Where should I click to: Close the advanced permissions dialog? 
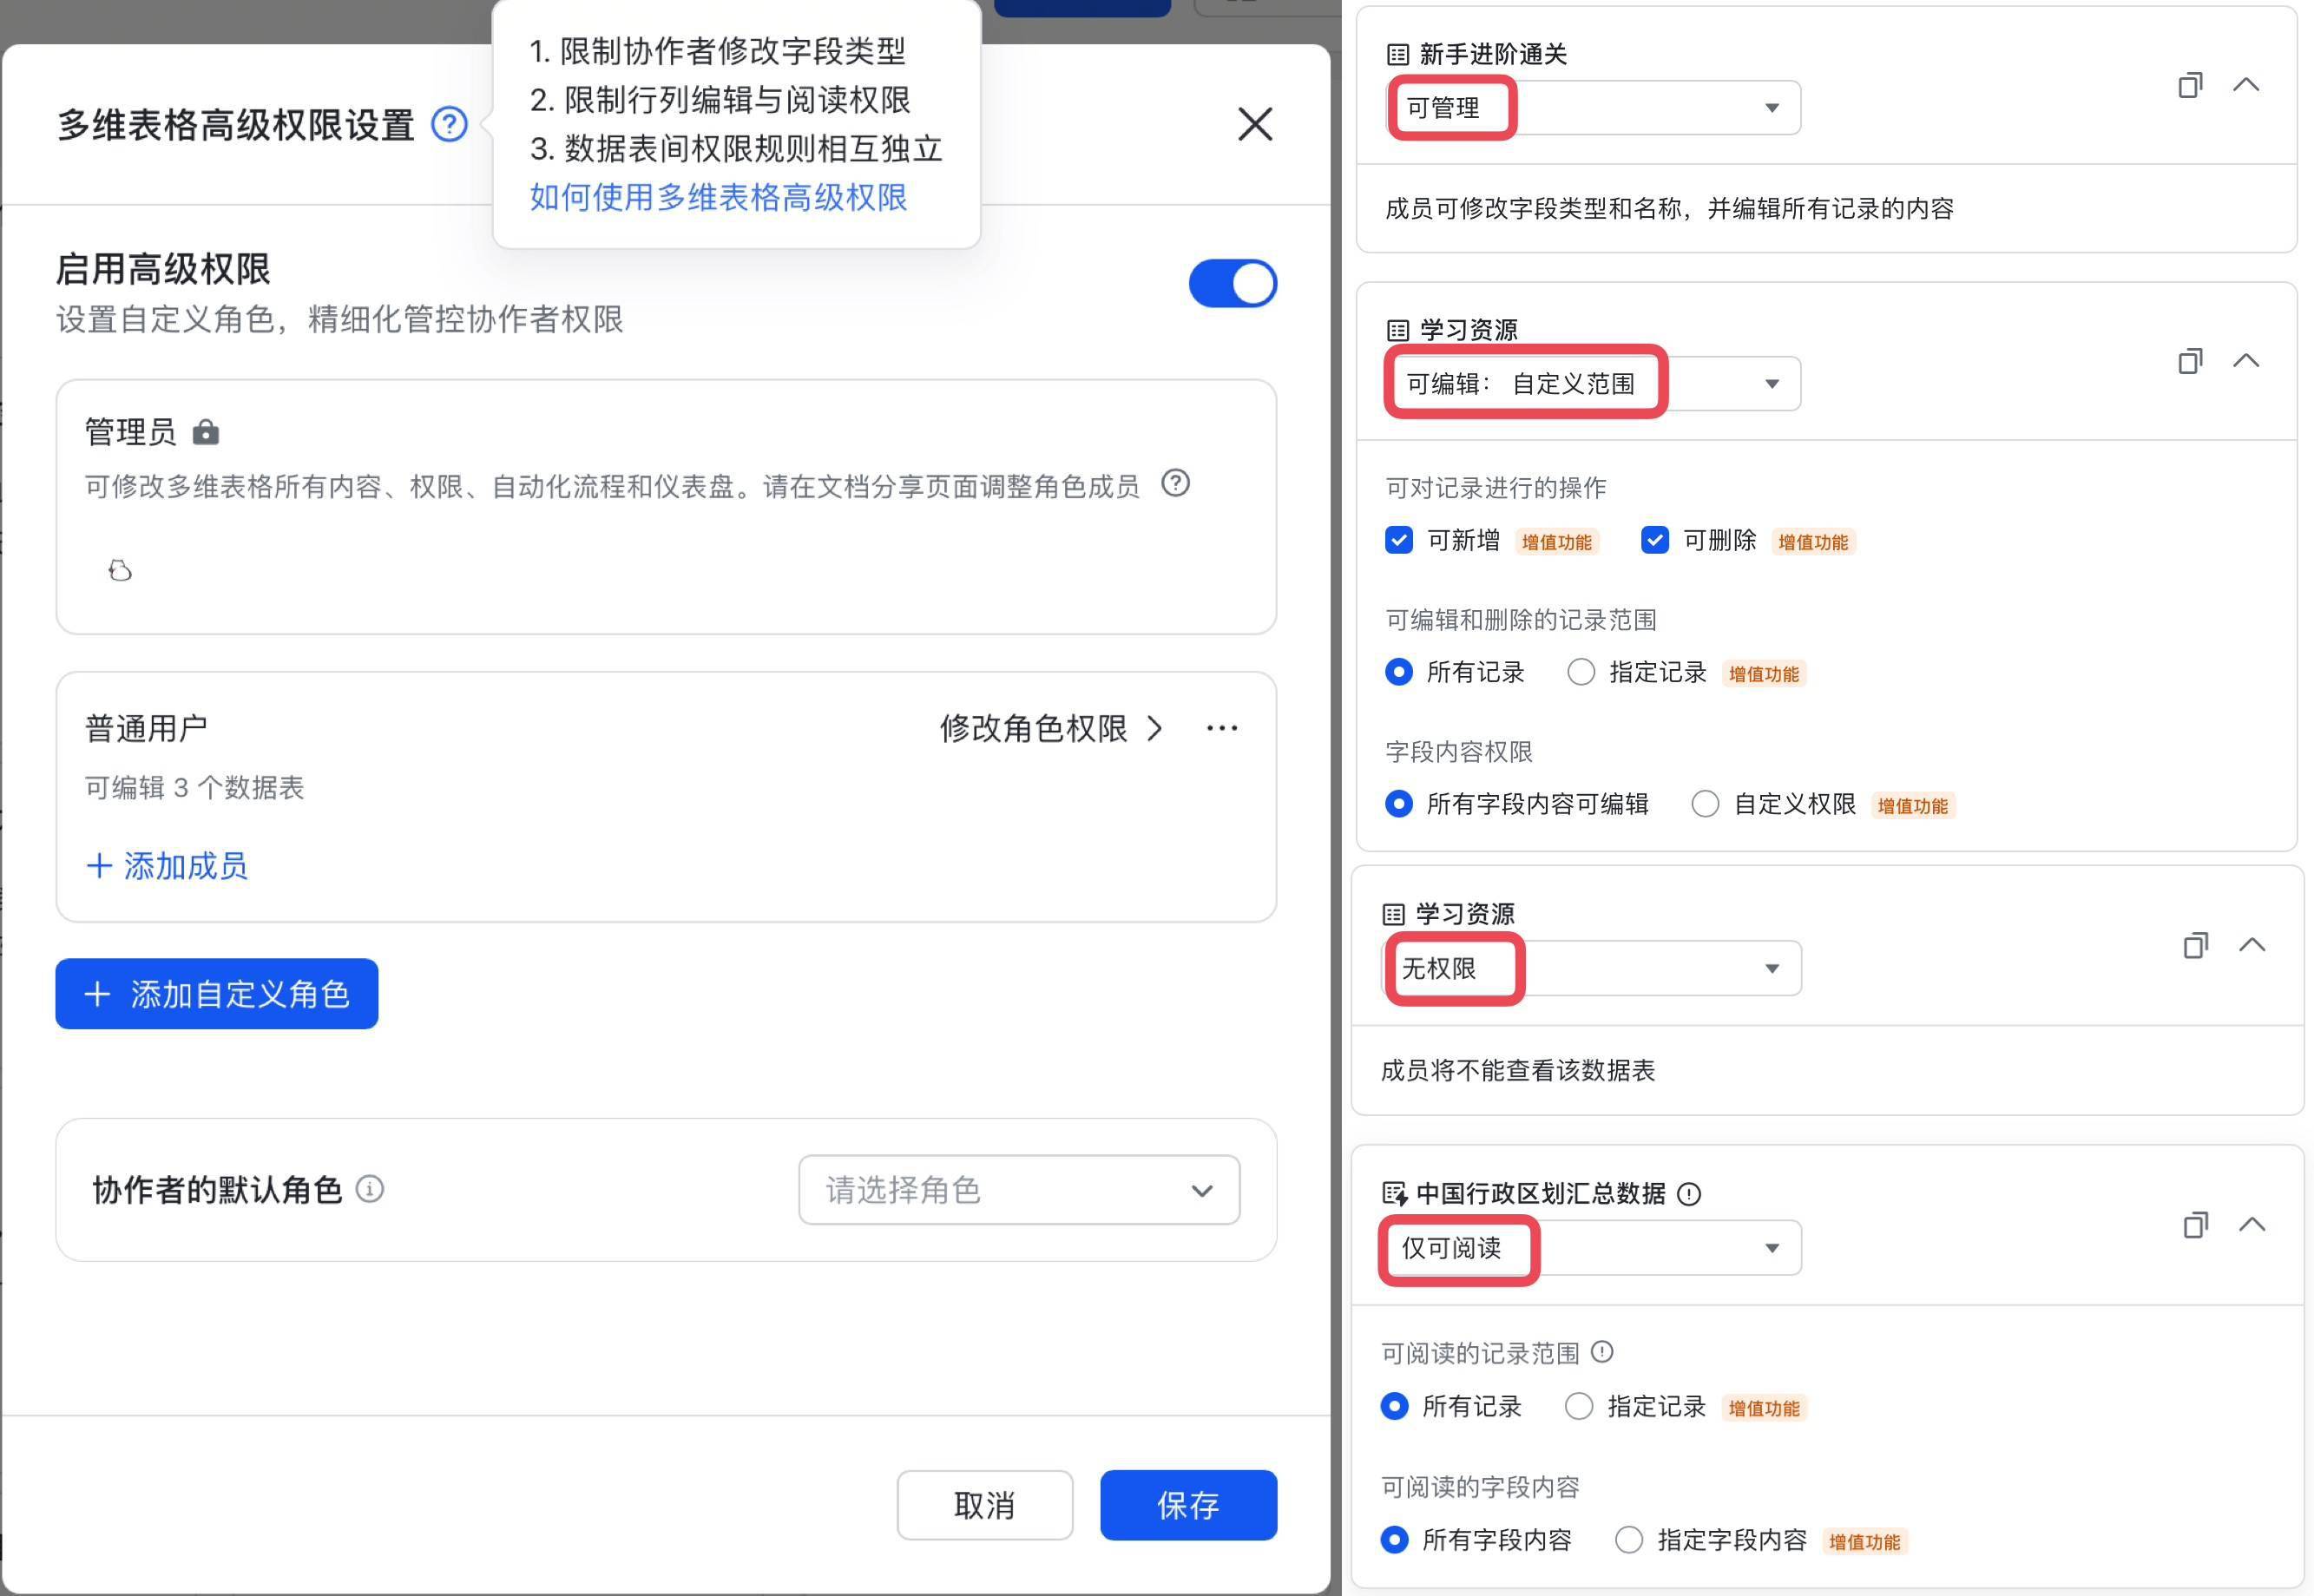click(x=1255, y=125)
